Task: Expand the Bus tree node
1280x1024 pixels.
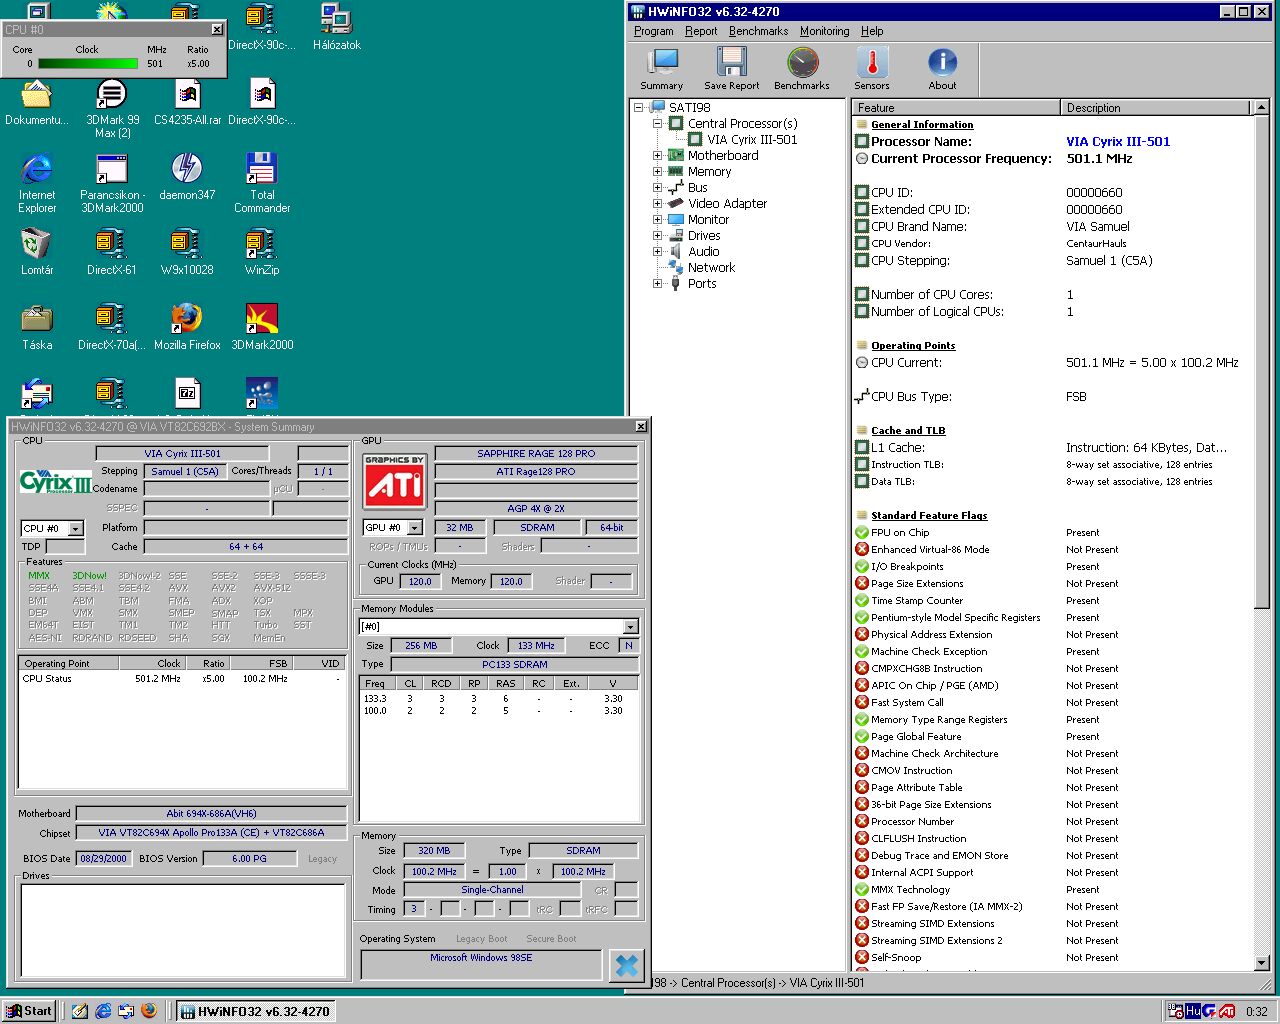Action: pyautogui.click(x=658, y=188)
